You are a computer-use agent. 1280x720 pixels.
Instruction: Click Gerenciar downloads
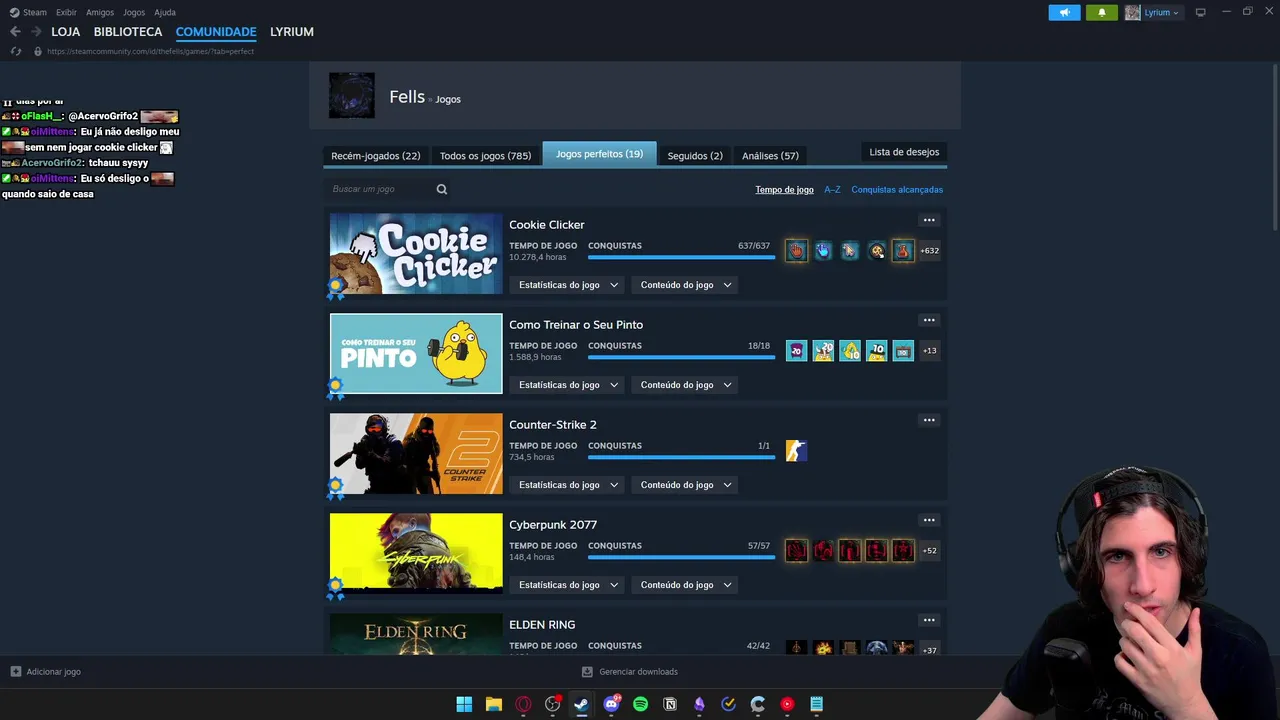(x=630, y=672)
